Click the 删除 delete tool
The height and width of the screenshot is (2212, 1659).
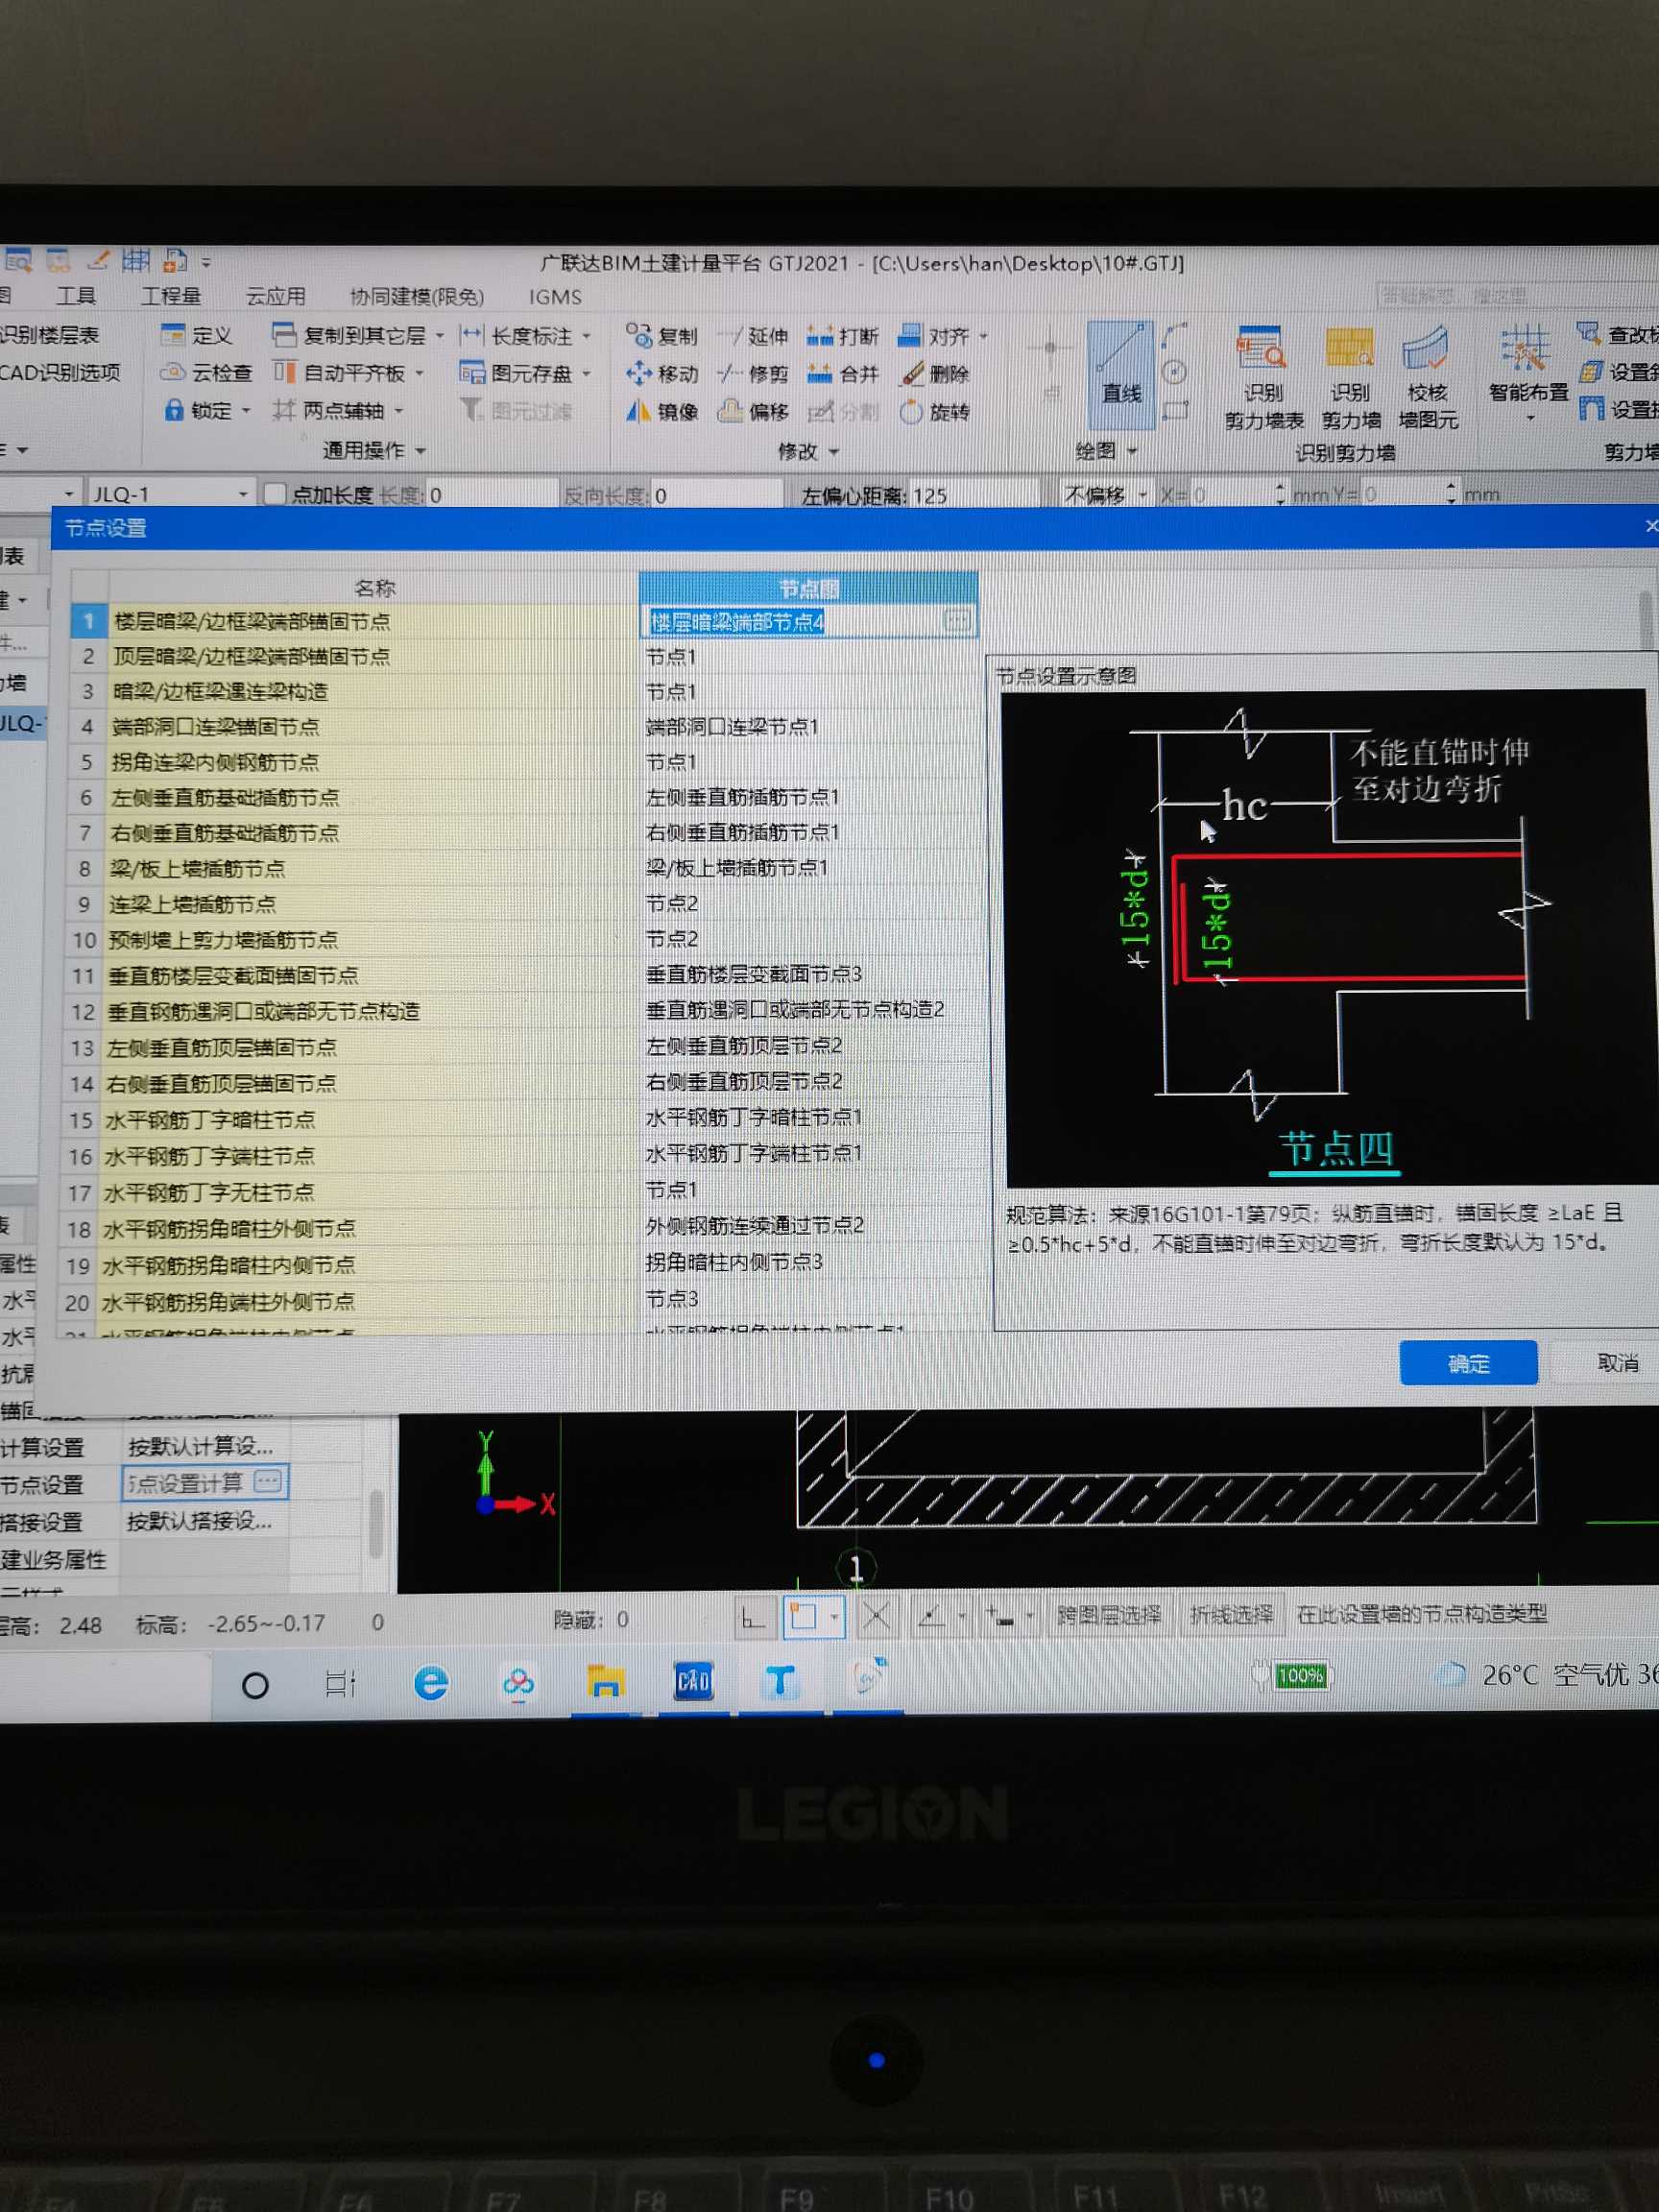tap(936, 374)
